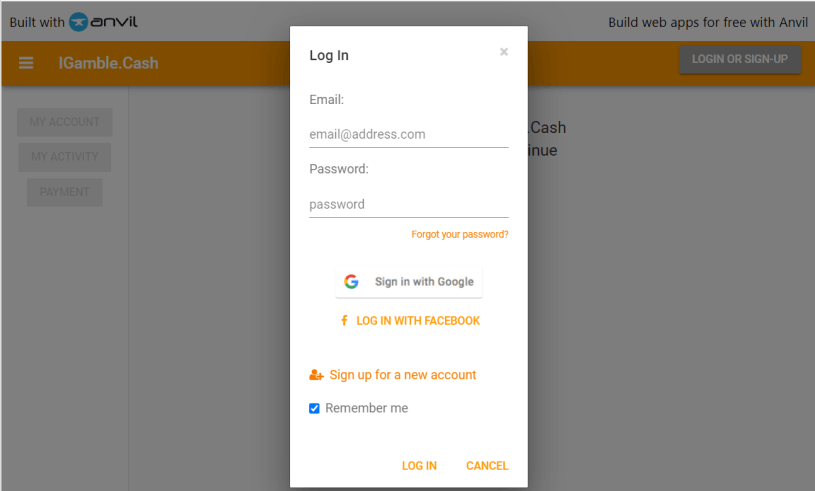Screen dimensions: 815x491
Task: Click LOGIN OR SIGN-UP header button
Action: tap(740, 59)
